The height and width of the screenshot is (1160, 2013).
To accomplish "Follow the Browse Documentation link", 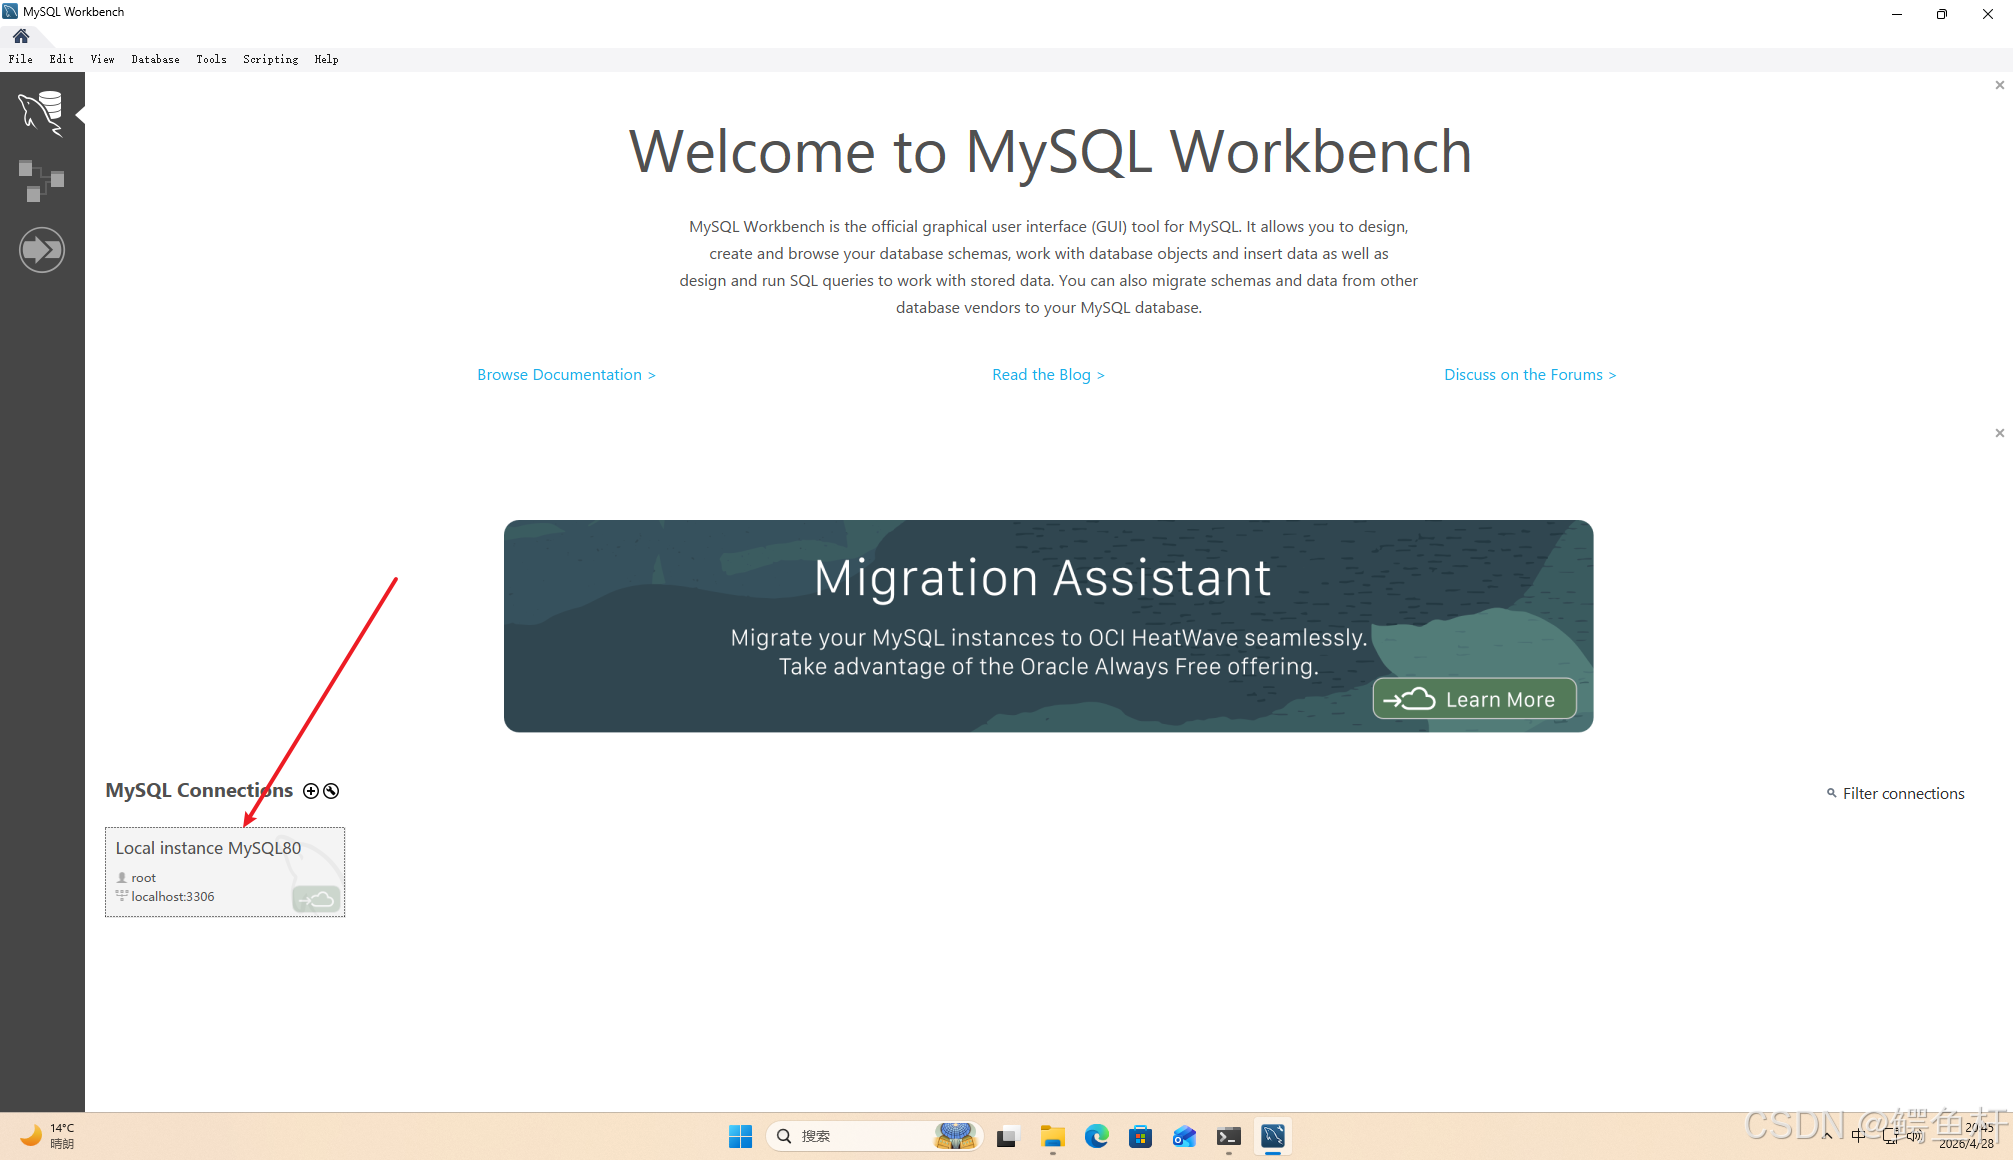I will coord(566,375).
